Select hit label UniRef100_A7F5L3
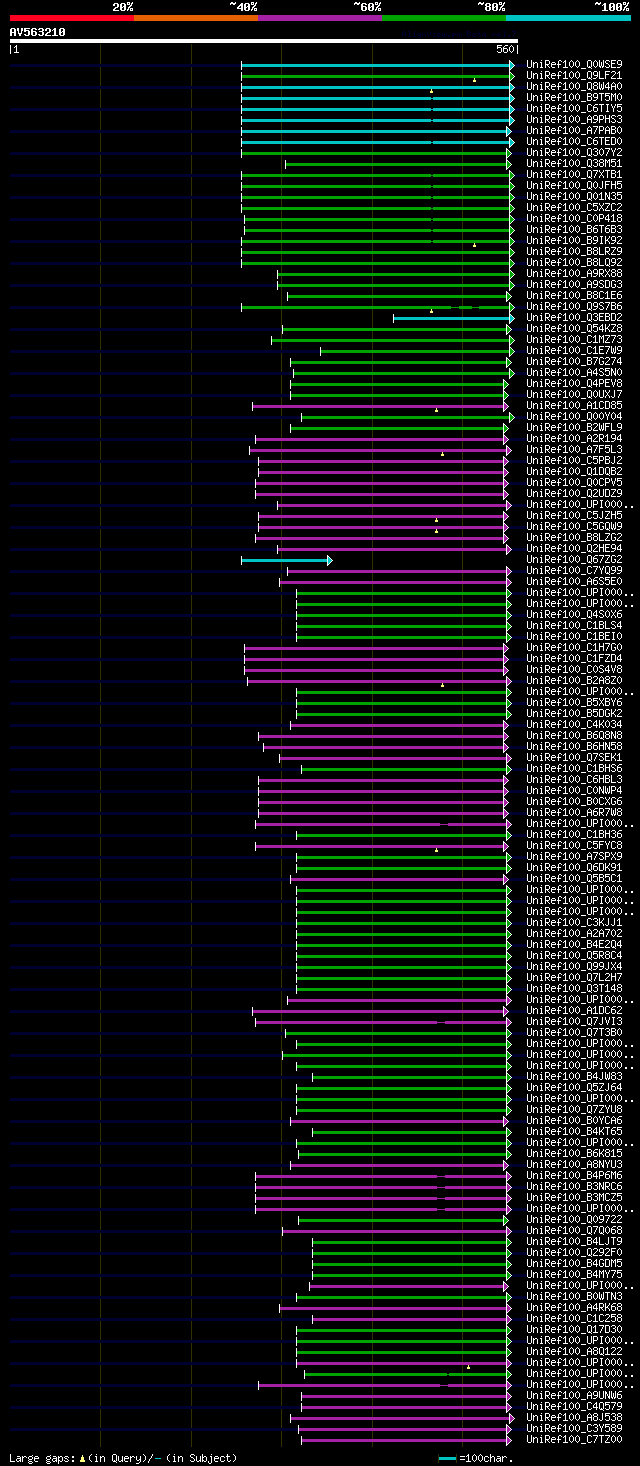This screenshot has width=640, height=1466. (x=574, y=449)
